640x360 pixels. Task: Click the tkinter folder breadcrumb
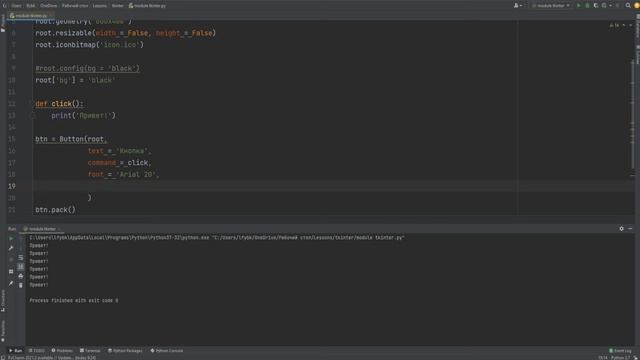(118, 6)
